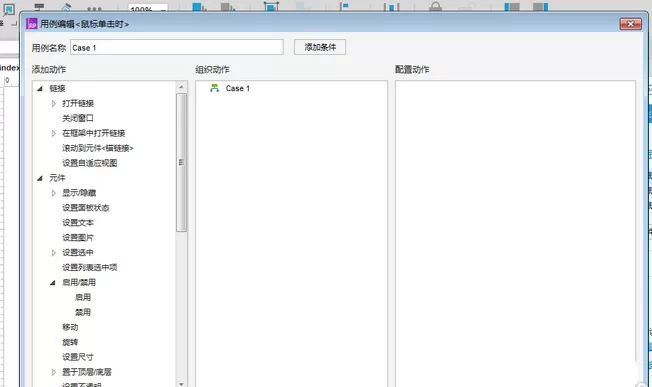The width and height of the screenshot is (652, 387).
Task: Select the 设置图片 action
Action: click(78, 238)
